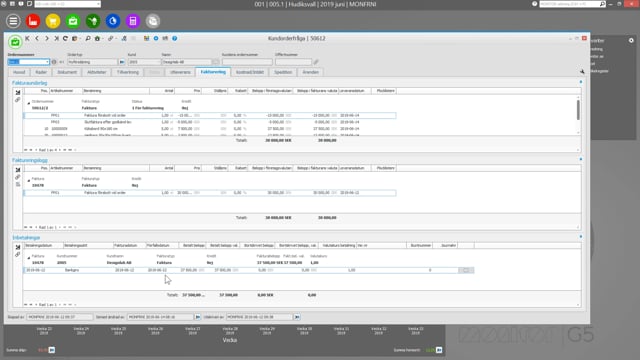Image resolution: width=640 pixels, height=360 pixels.
Task: Go to the previous record
Action: coord(37,38)
